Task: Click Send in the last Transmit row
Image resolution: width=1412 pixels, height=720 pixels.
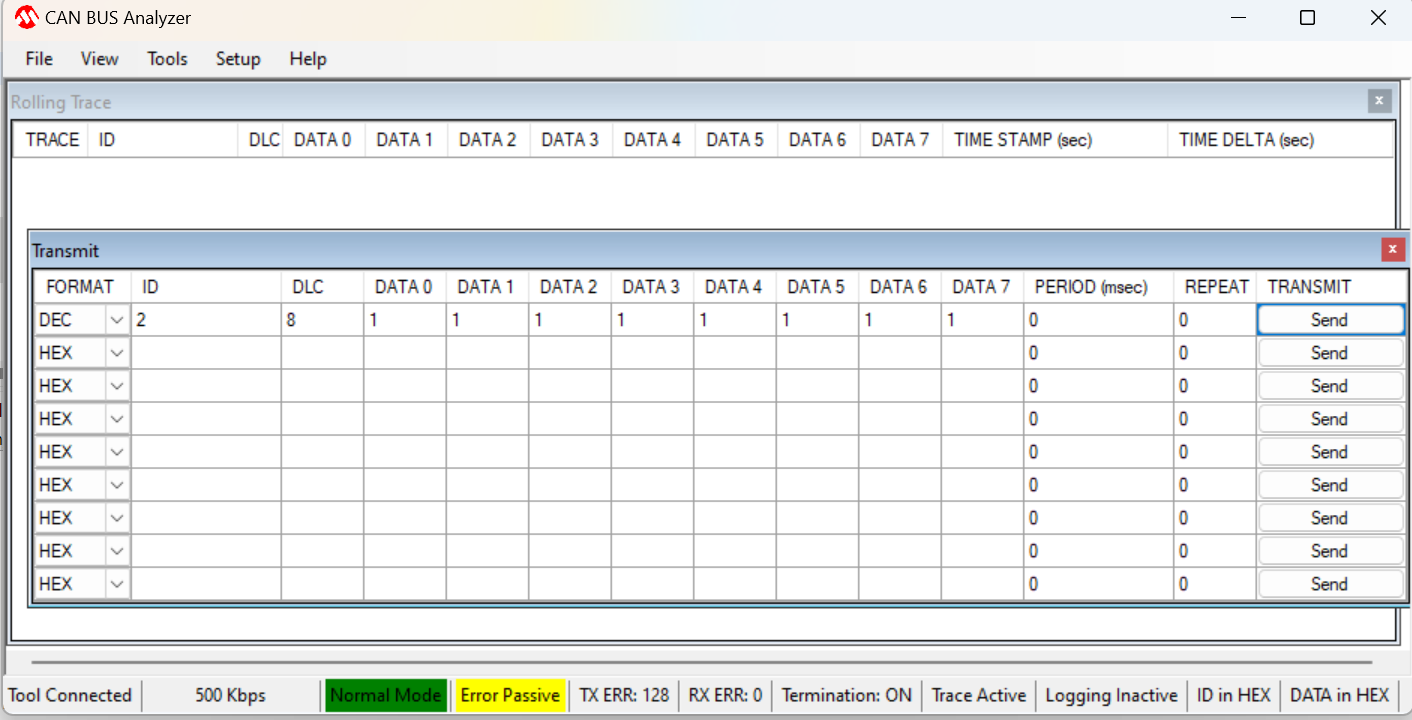Action: point(1330,584)
